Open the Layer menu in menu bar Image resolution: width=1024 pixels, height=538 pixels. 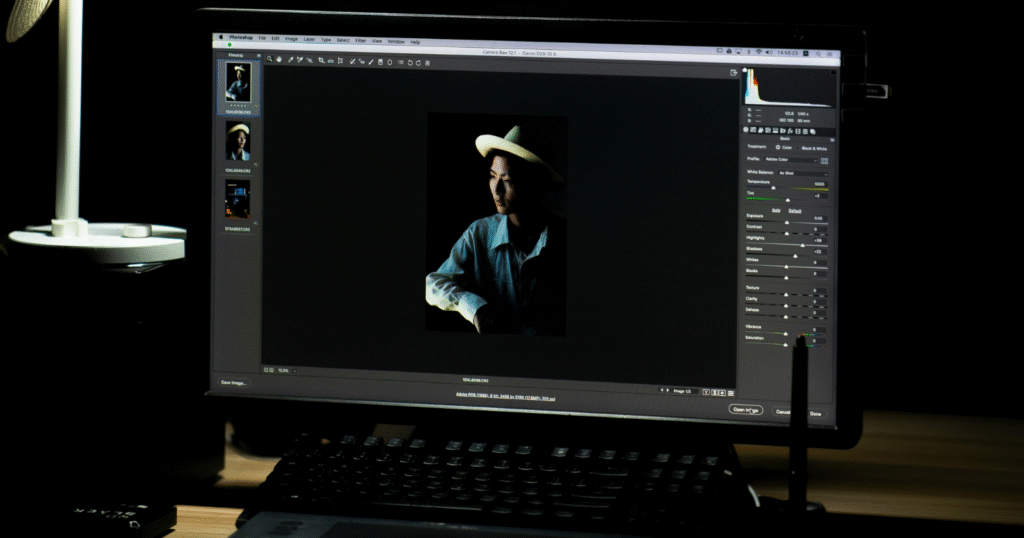(309, 39)
